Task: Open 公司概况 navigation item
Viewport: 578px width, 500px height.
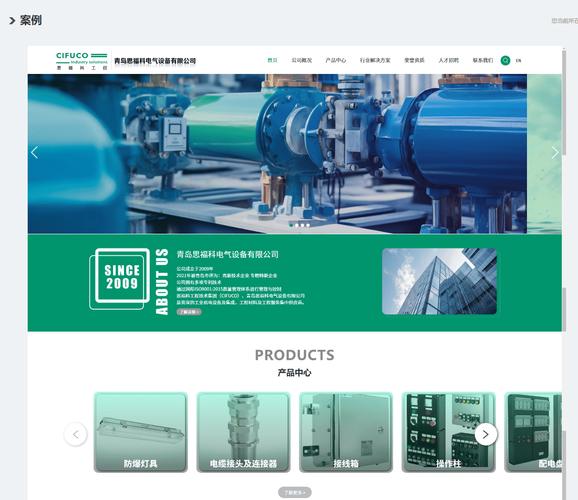Action: coord(302,60)
